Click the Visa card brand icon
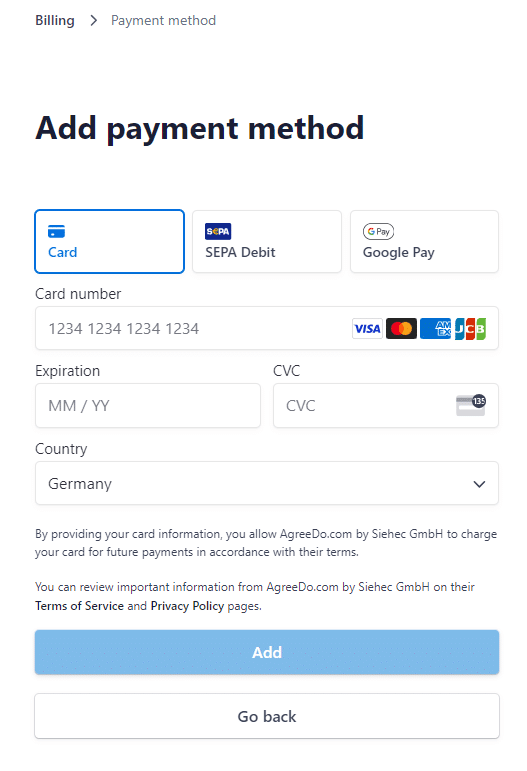This screenshot has height=771, width=527. pos(367,328)
